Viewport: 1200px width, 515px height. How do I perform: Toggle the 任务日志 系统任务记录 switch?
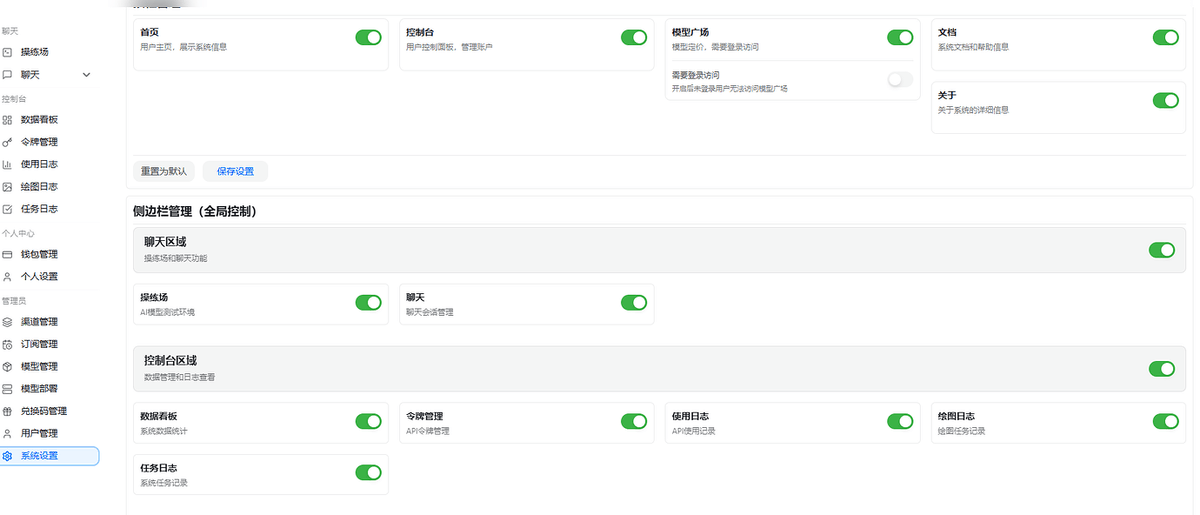coord(368,472)
